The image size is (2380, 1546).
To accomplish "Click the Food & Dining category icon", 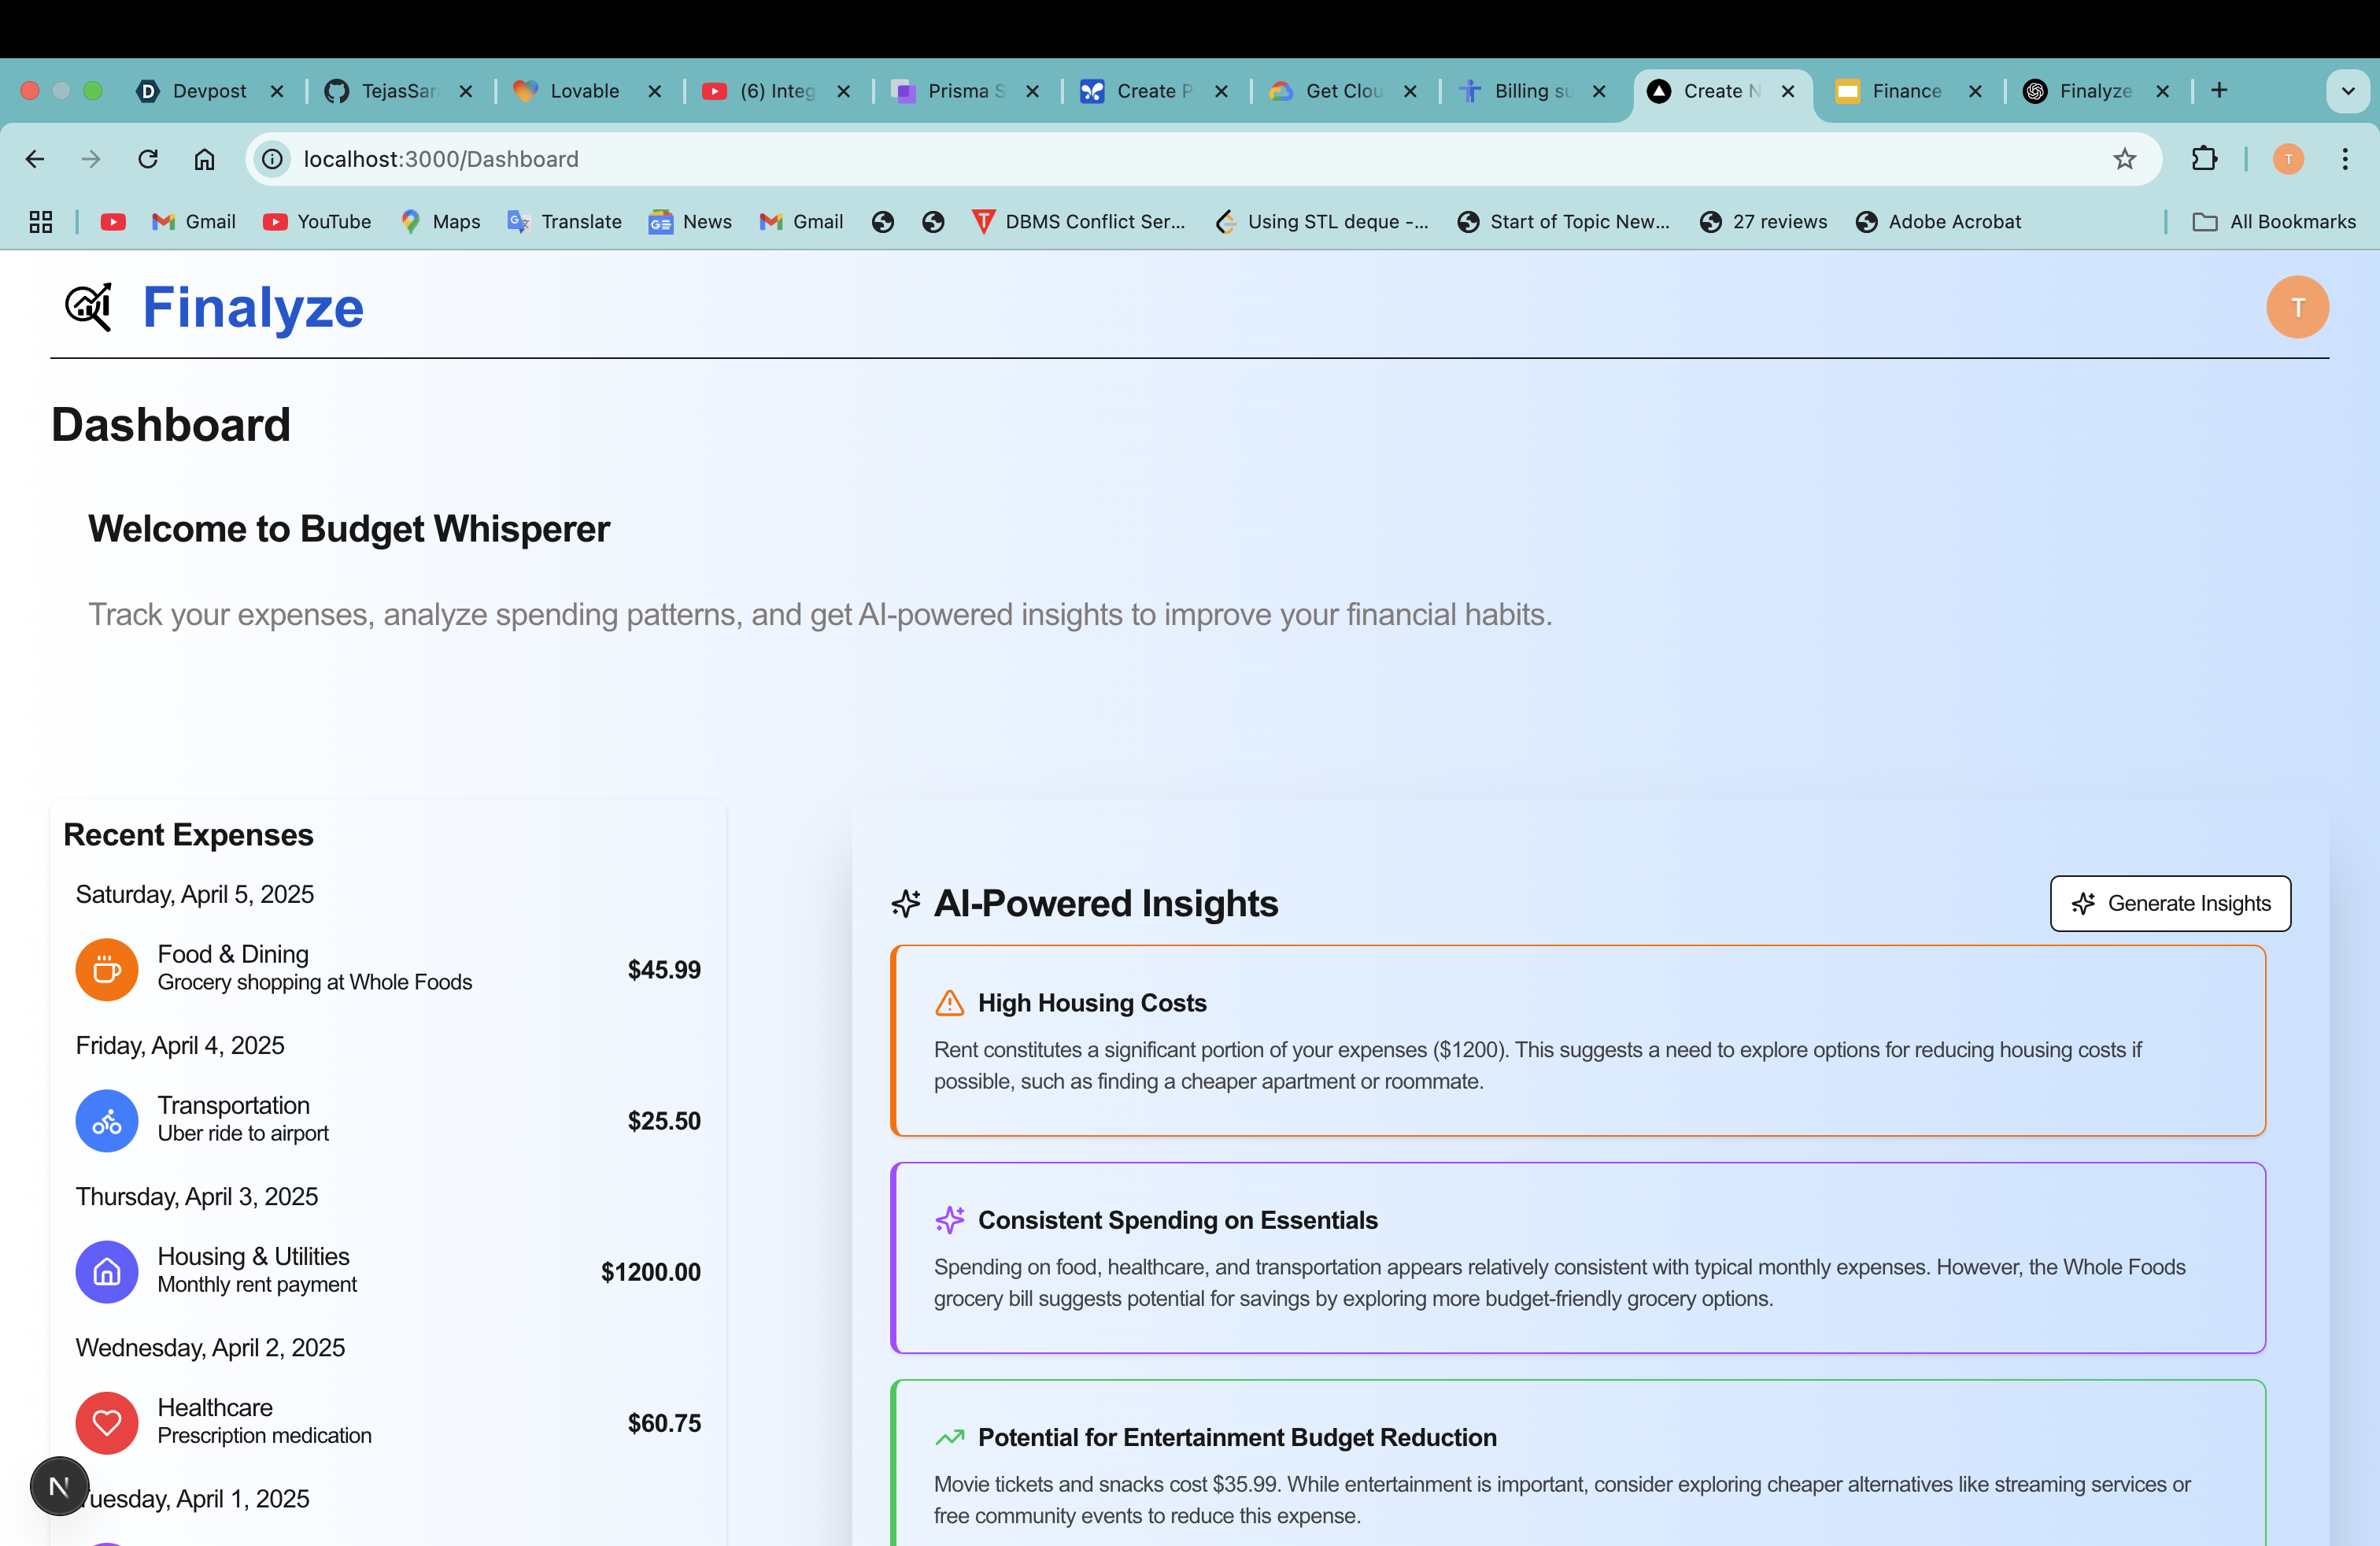I will (x=107, y=969).
